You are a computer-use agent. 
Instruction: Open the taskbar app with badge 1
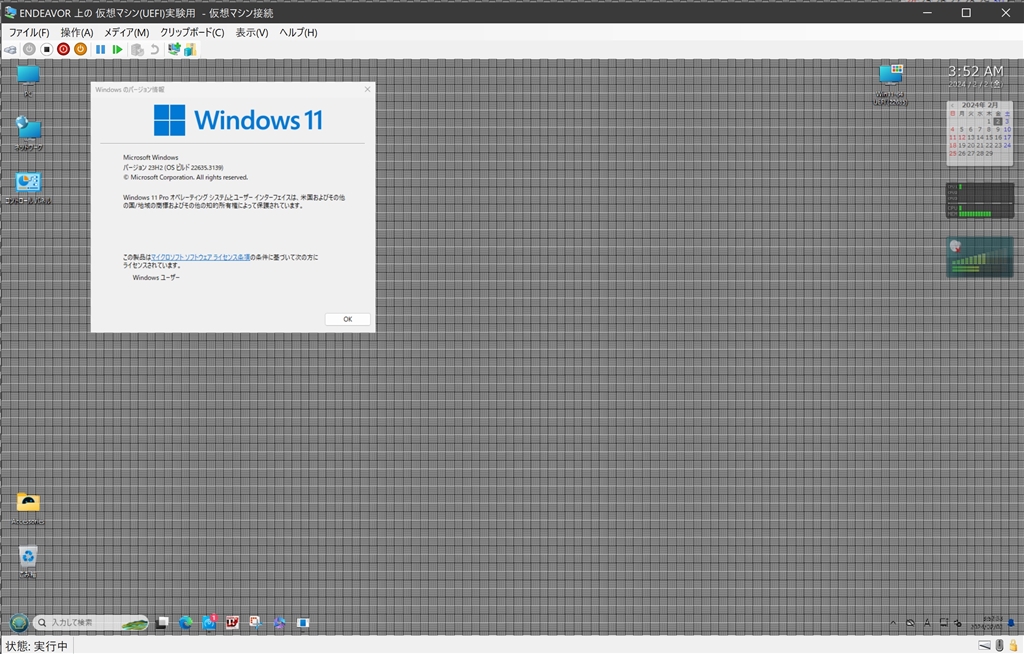click(210, 622)
